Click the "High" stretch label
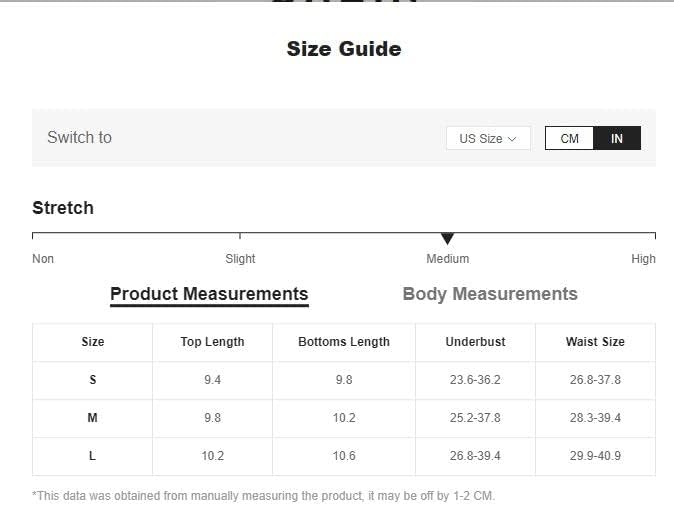This screenshot has height=506, width=674. [x=643, y=259]
